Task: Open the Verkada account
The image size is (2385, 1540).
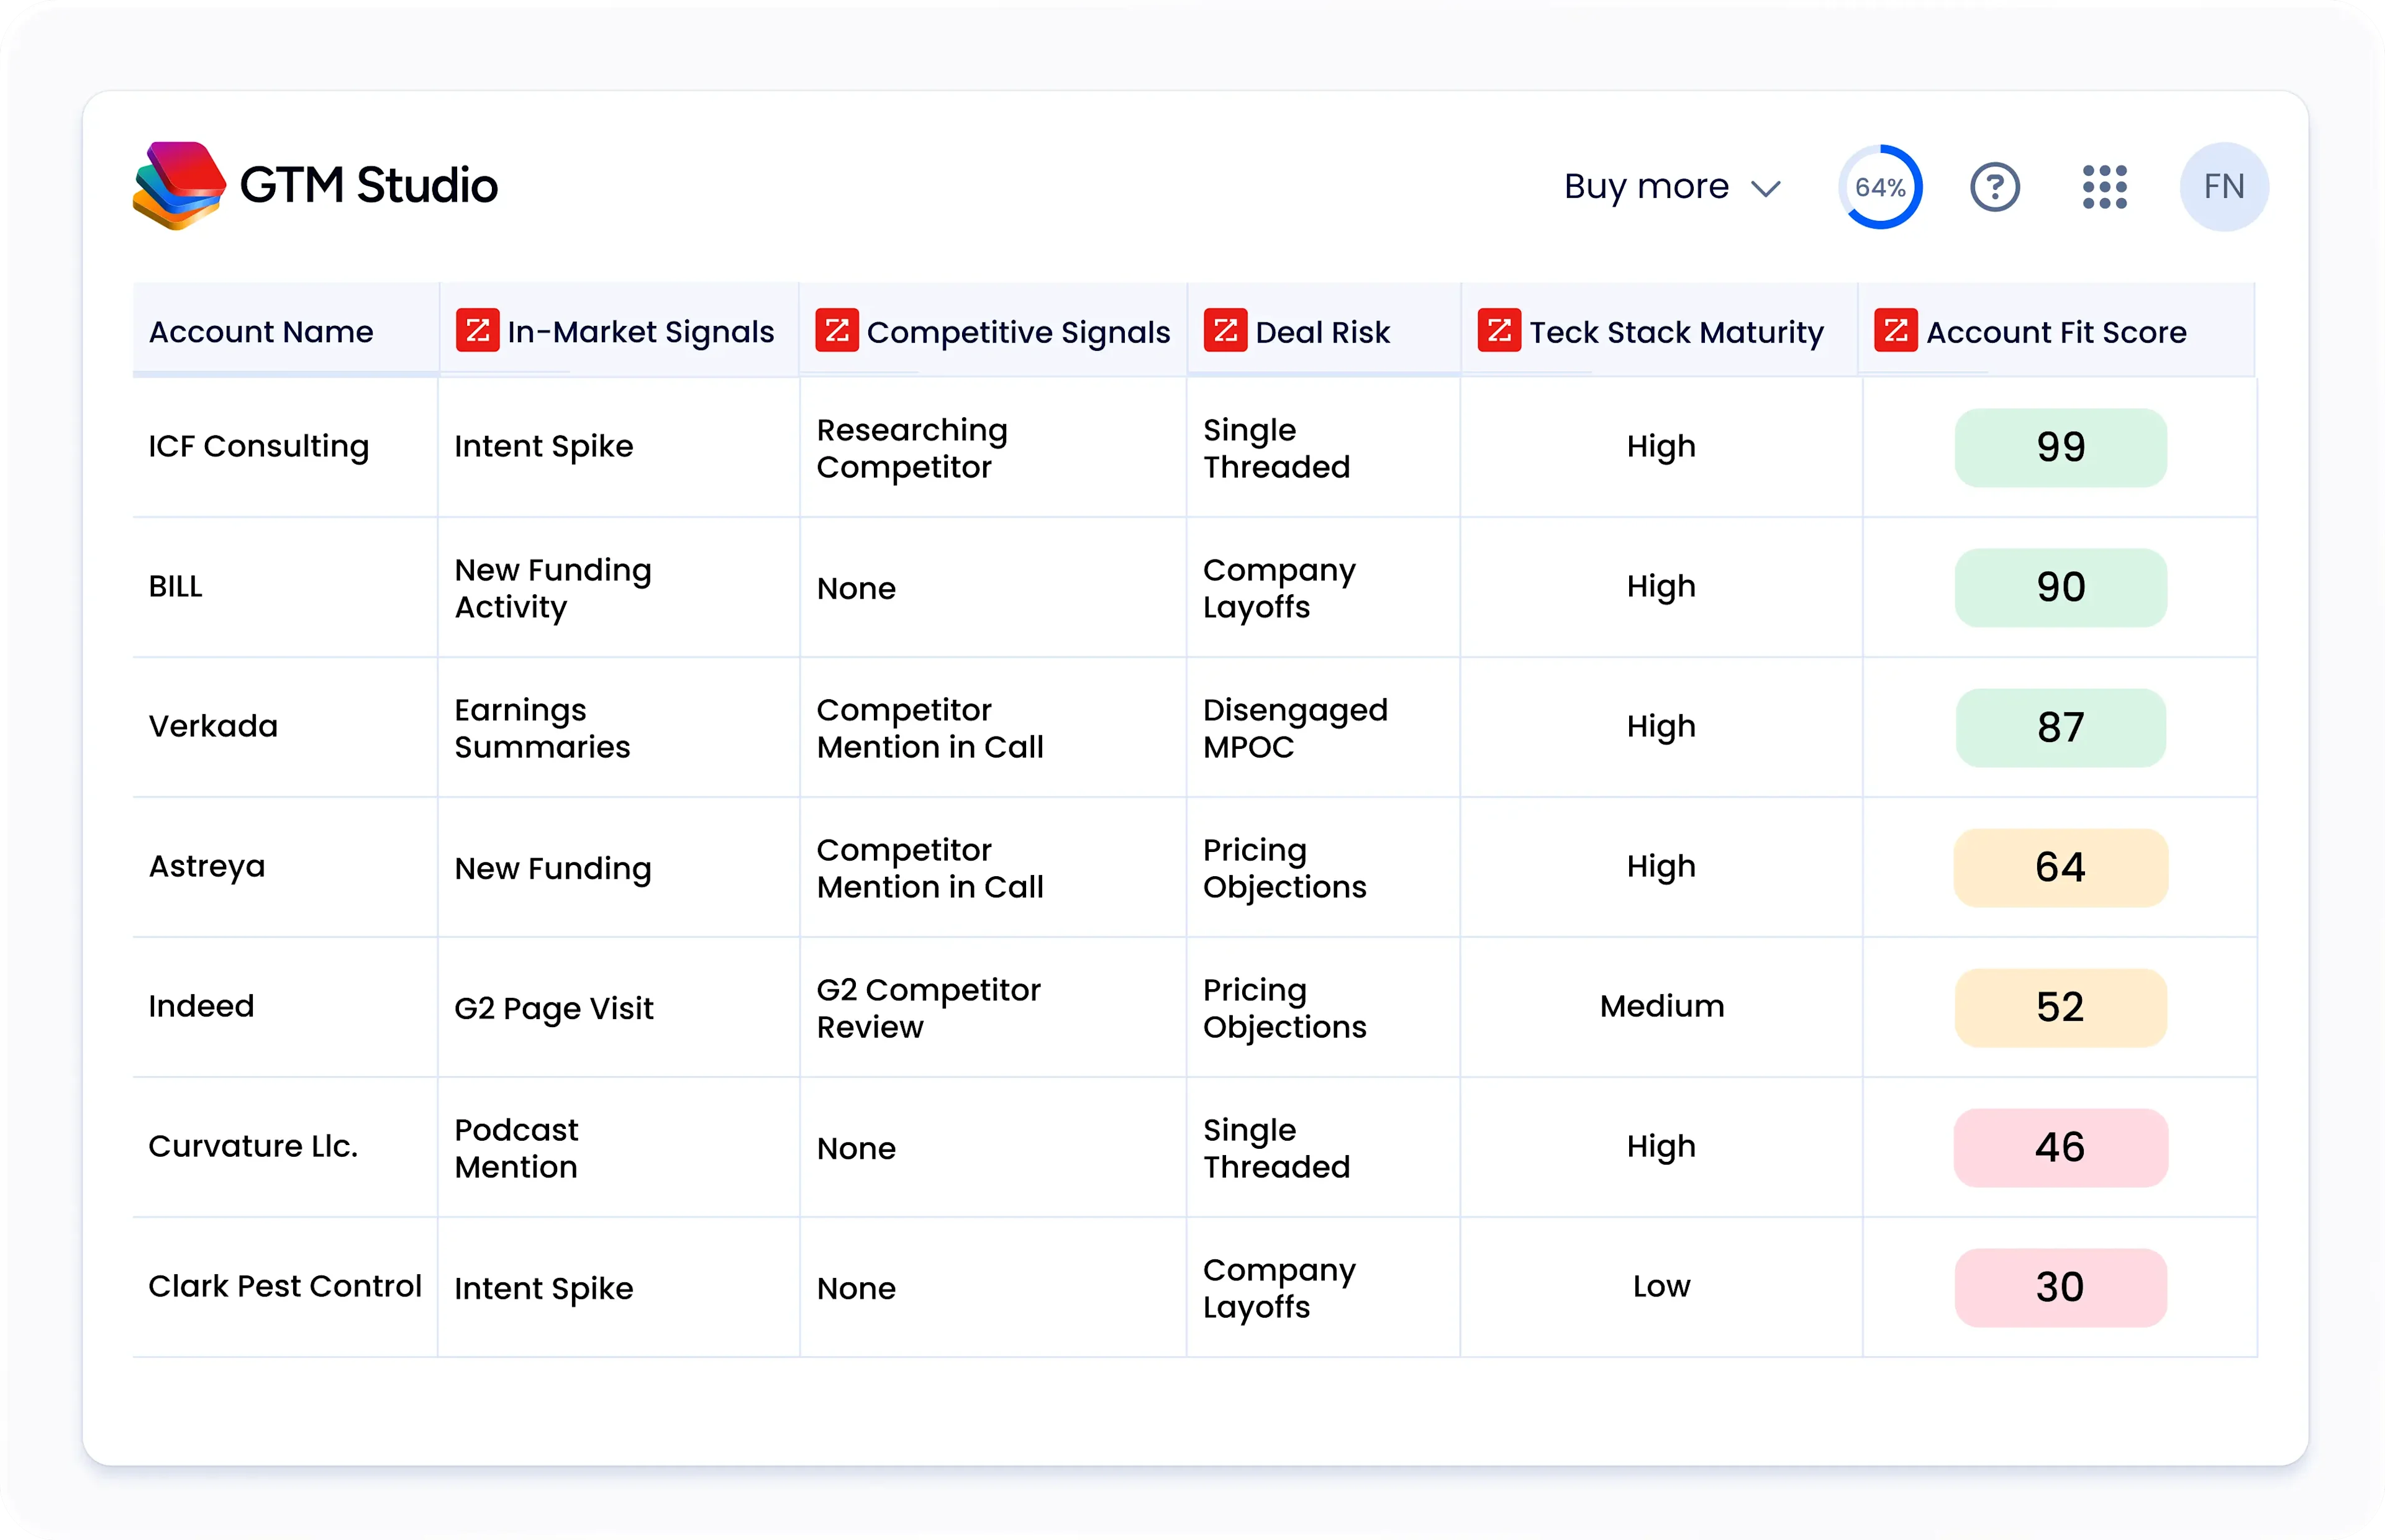Action: (213, 726)
